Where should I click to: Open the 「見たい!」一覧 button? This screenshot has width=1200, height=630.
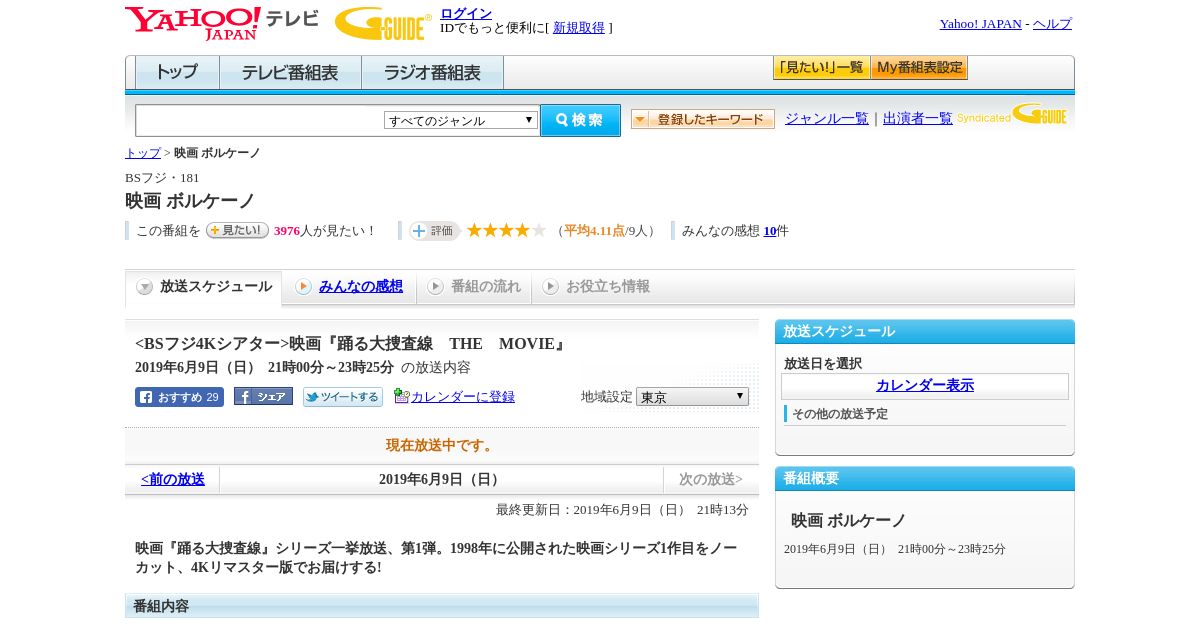821,68
